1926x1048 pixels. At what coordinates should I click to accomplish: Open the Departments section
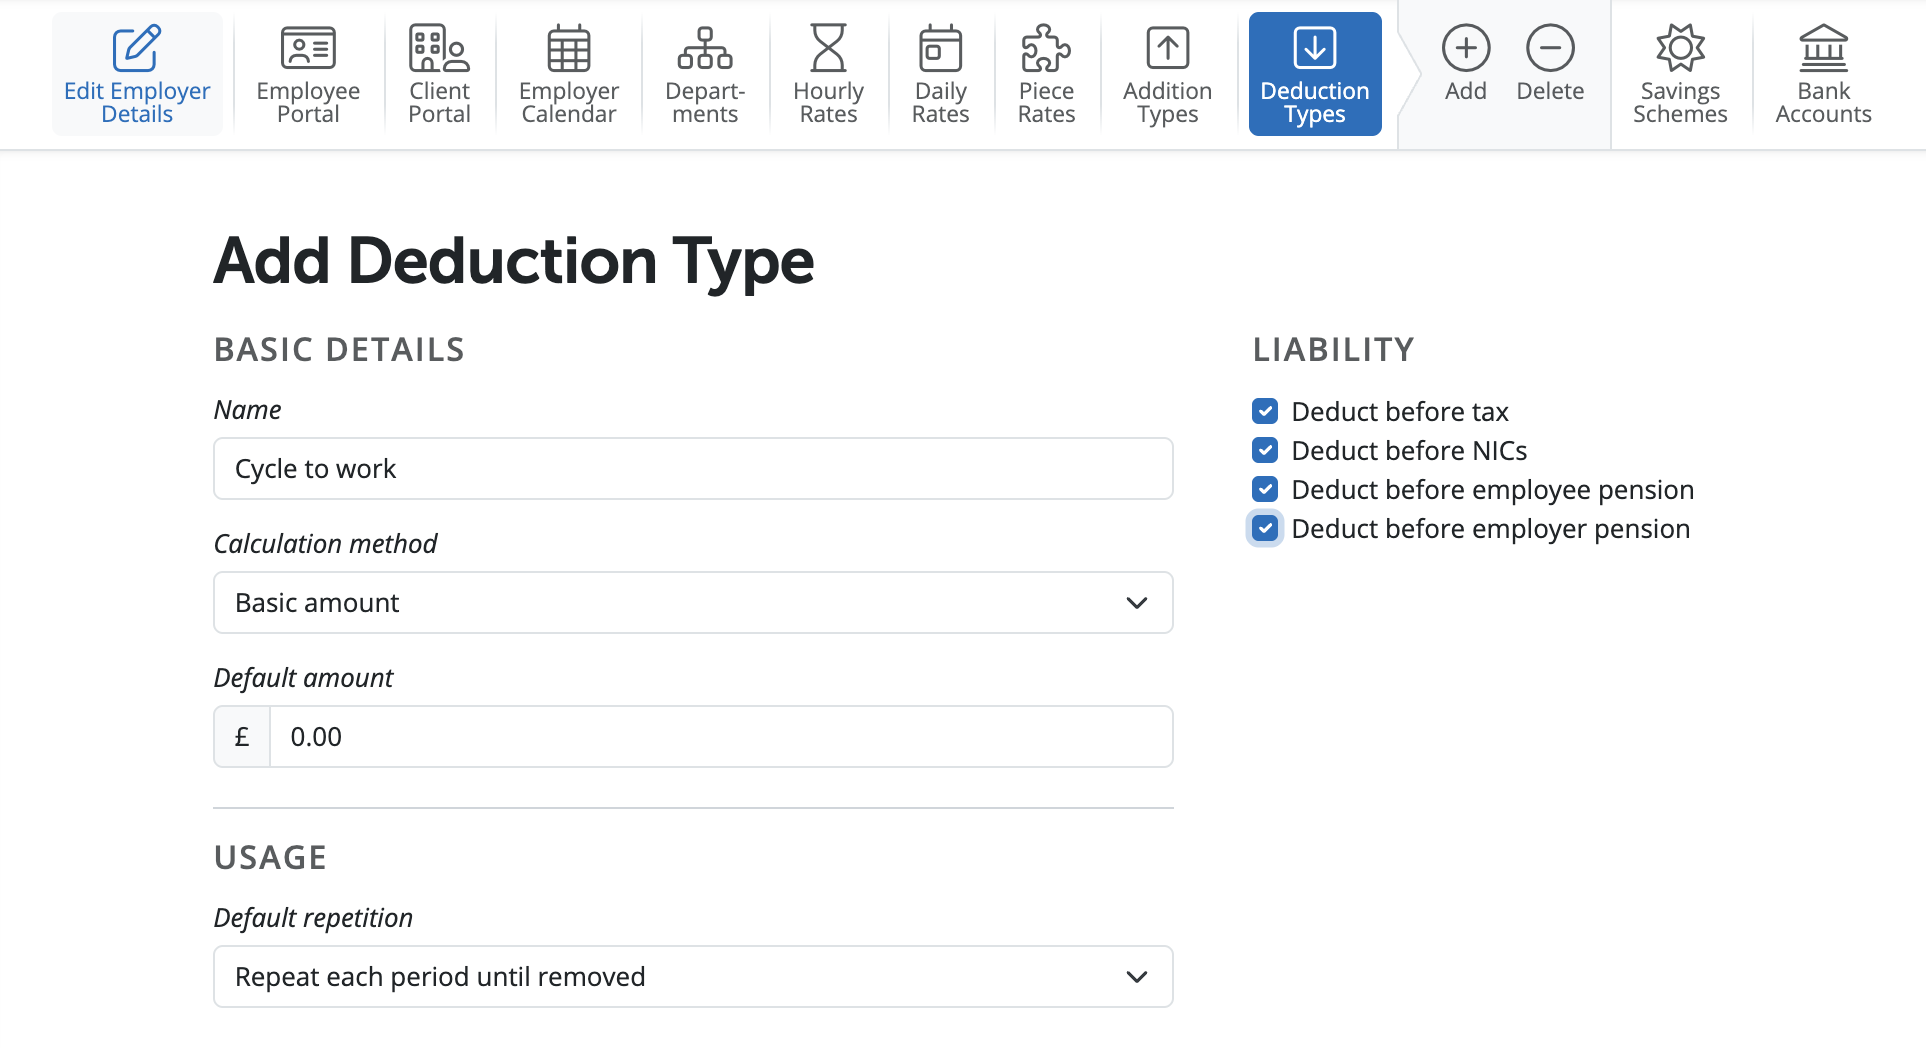click(x=705, y=74)
